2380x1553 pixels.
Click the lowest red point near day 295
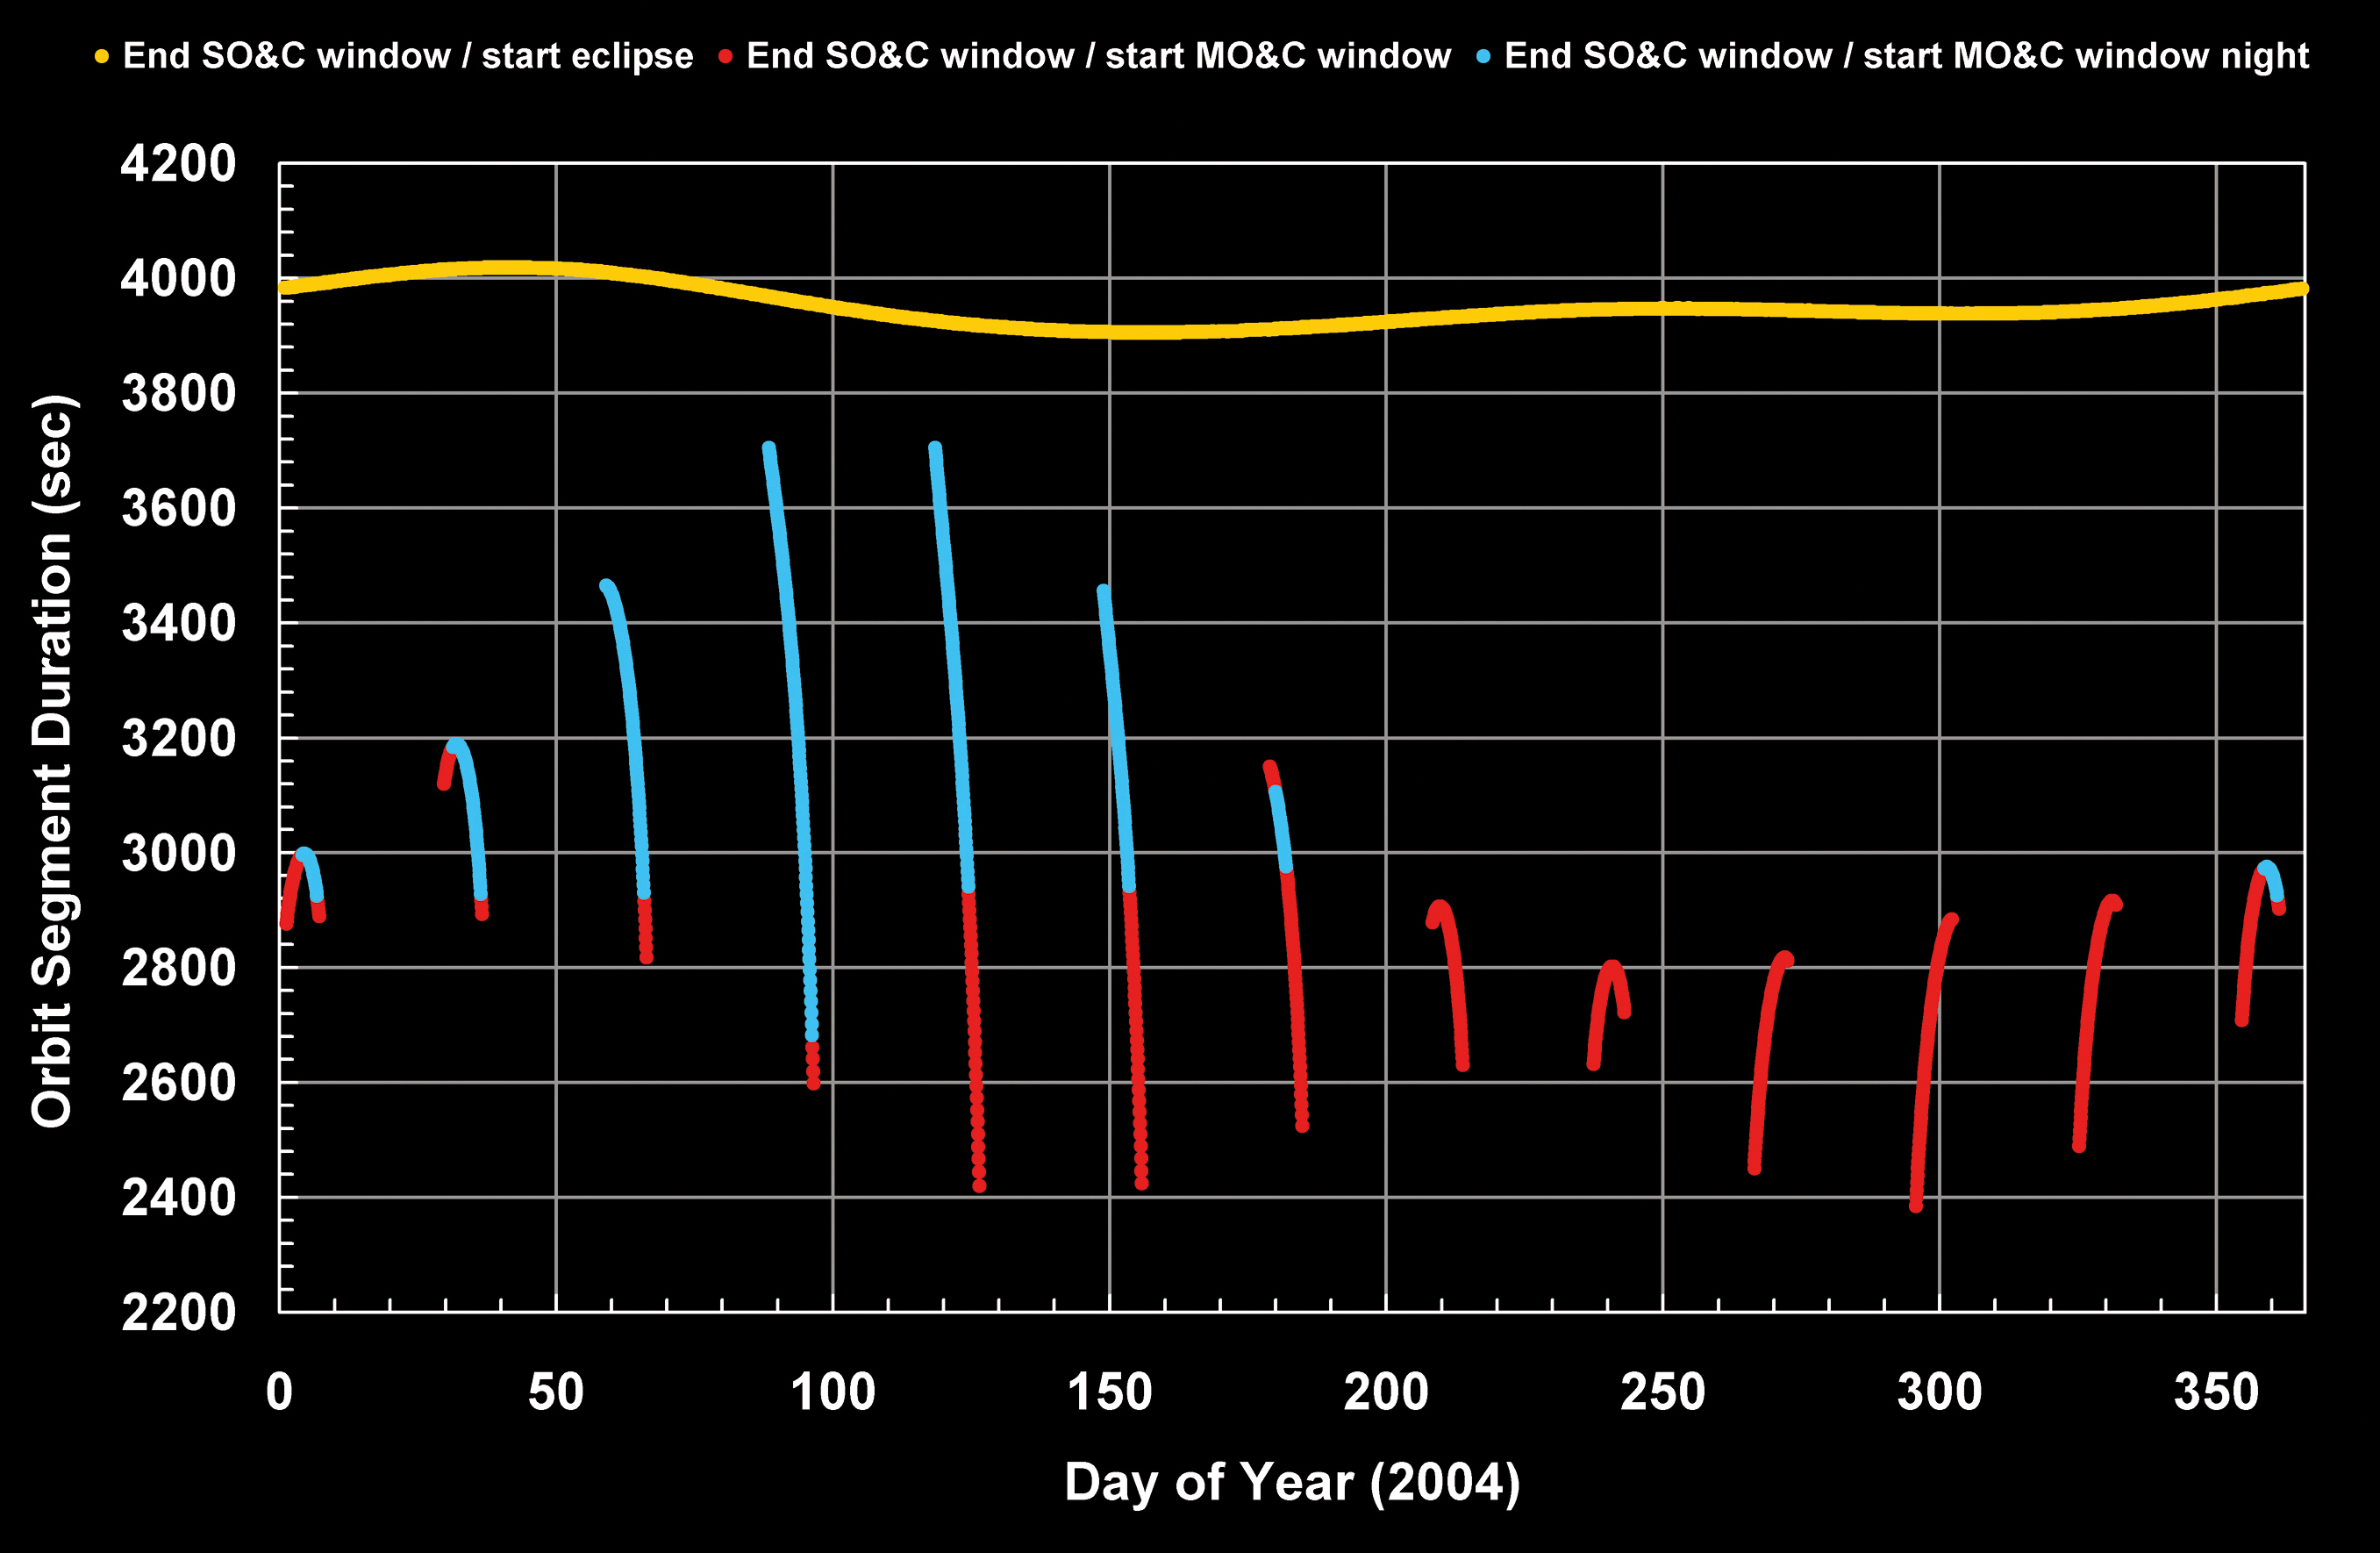(1916, 1205)
